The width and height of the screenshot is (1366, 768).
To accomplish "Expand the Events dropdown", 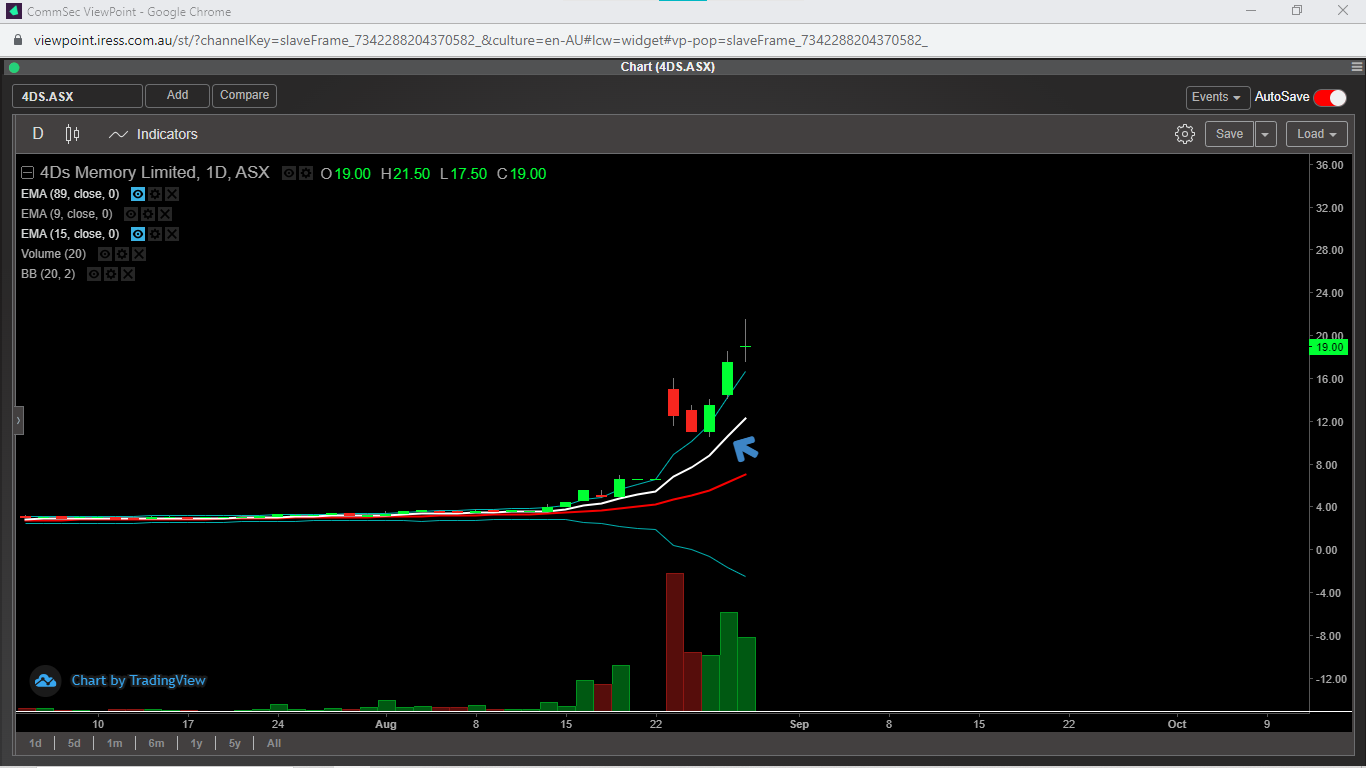I will coord(1218,97).
